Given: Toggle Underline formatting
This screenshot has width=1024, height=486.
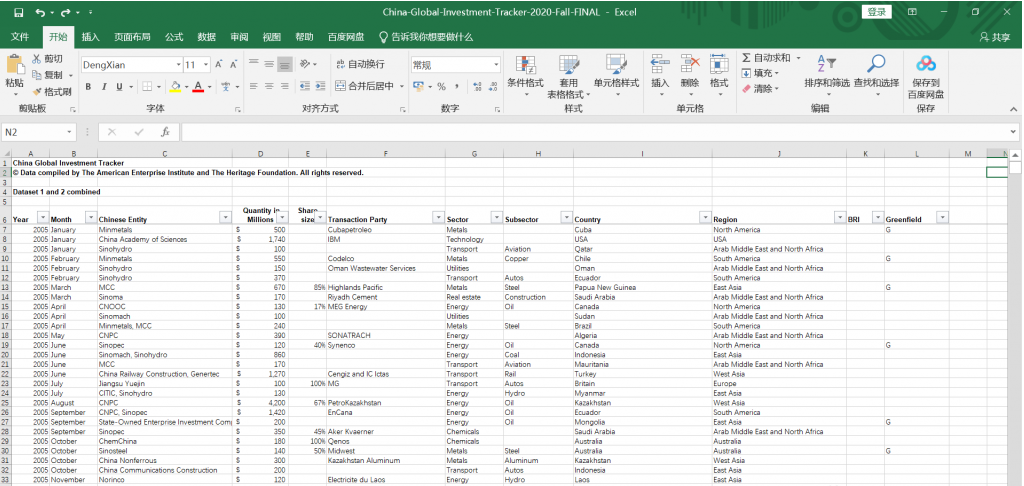Looking at the screenshot, I should (x=120, y=87).
